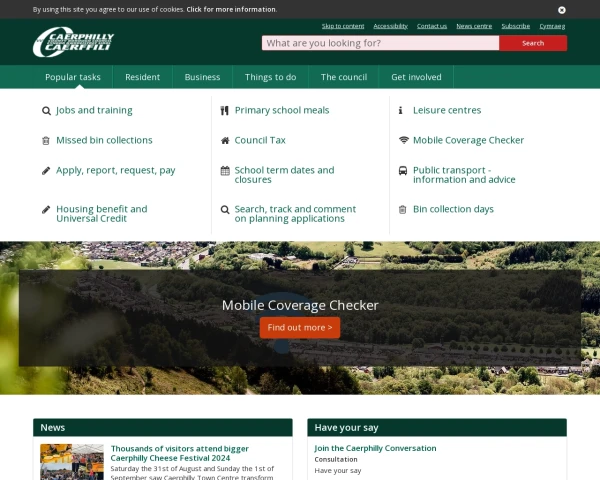Image resolution: width=600 pixels, height=480 pixels.
Task: Click the Caerphilly council logo
Action: (73, 42)
